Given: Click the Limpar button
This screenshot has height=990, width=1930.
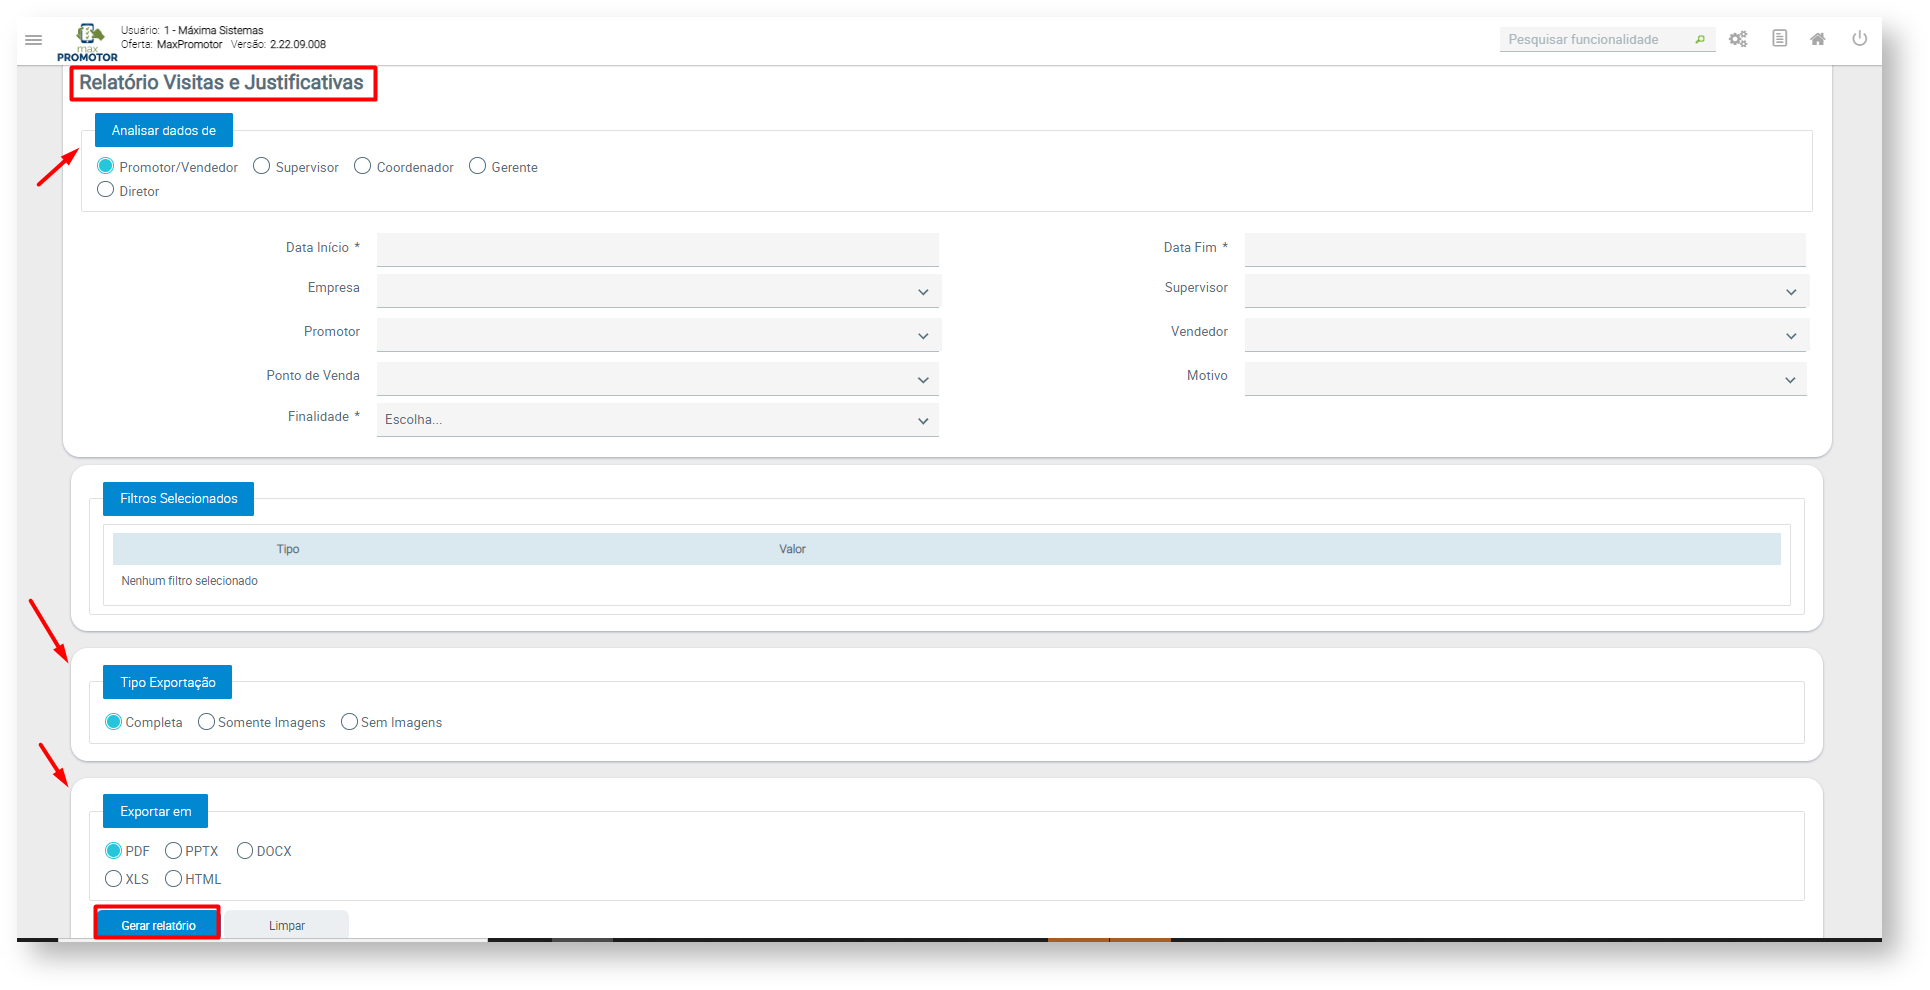Looking at the screenshot, I should click(287, 925).
